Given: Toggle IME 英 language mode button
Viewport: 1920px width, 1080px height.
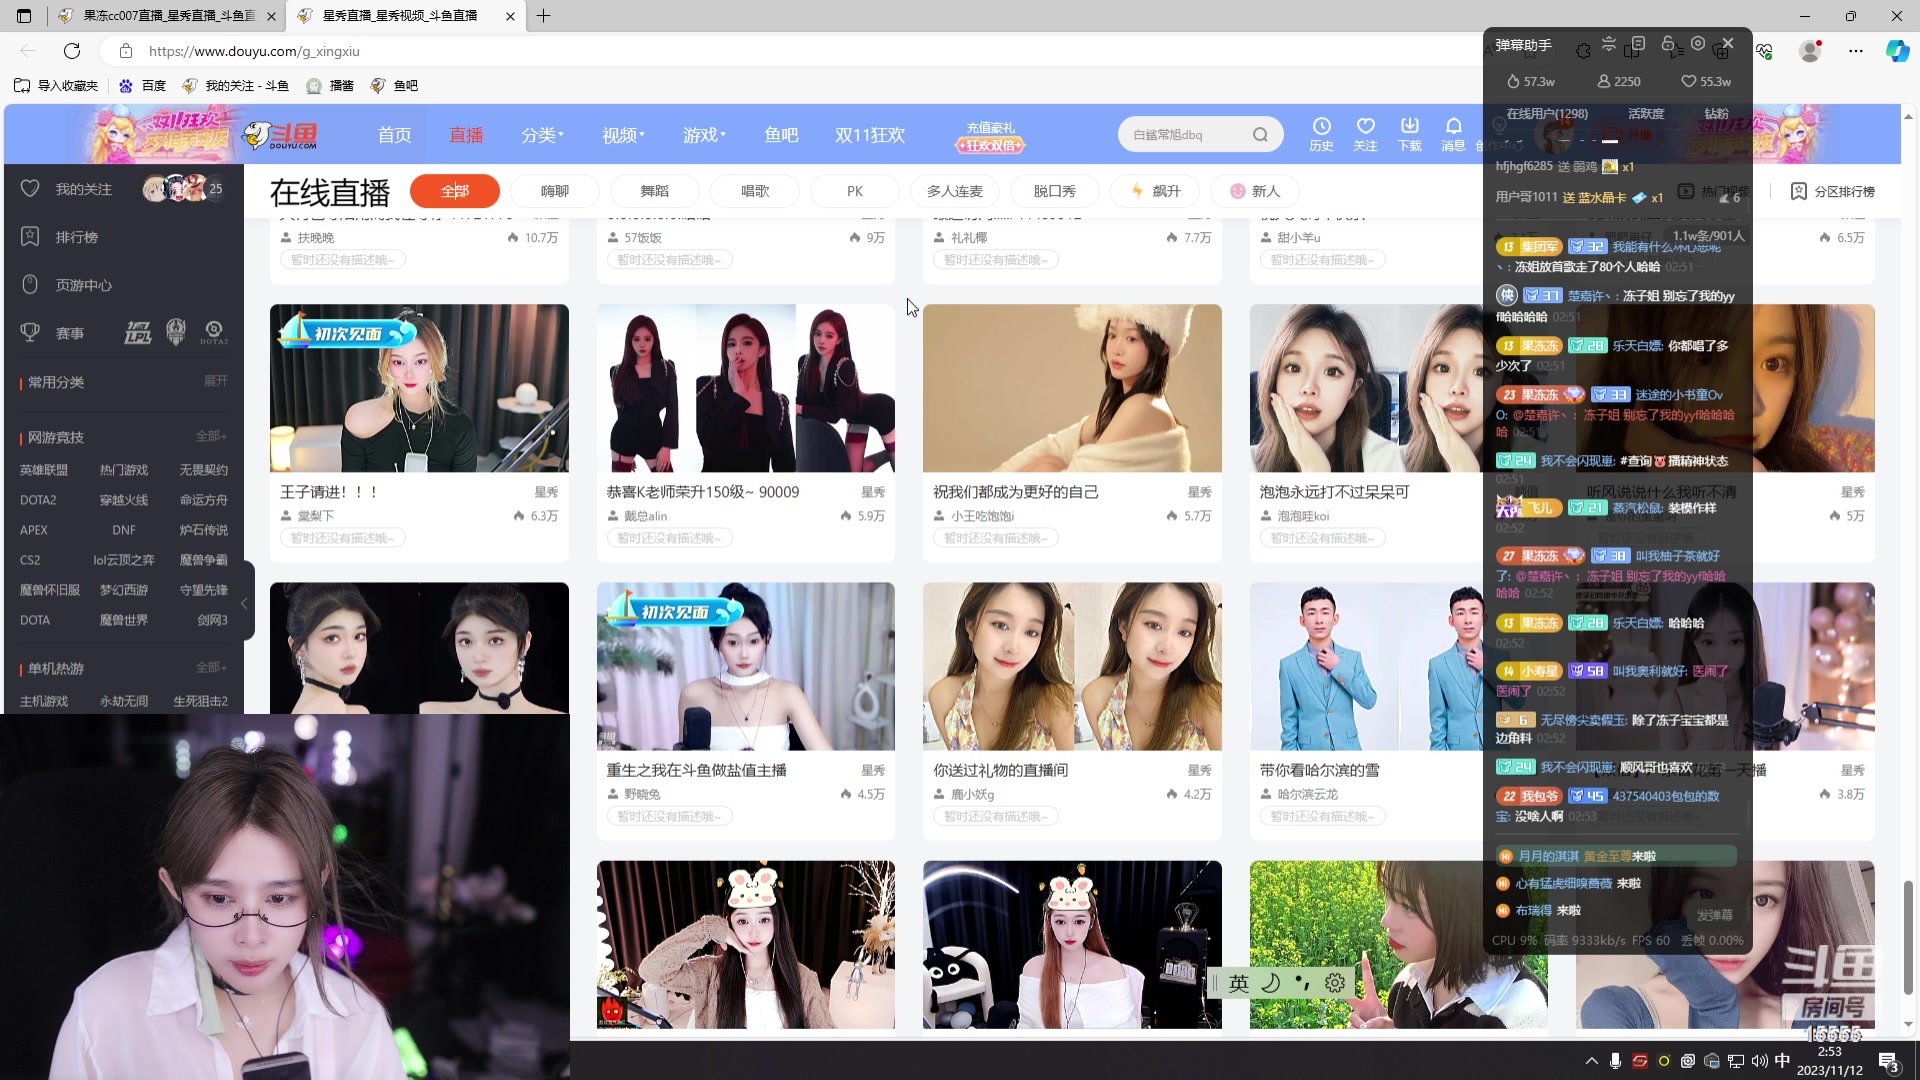Looking at the screenshot, I should (x=1239, y=983).
